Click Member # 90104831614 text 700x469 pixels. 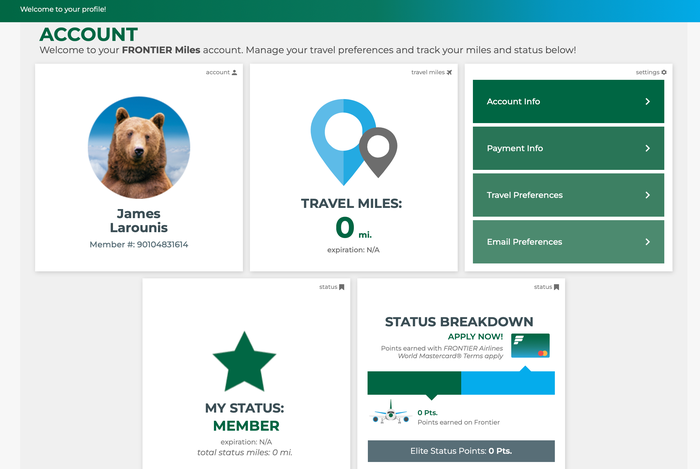(139, 245)
